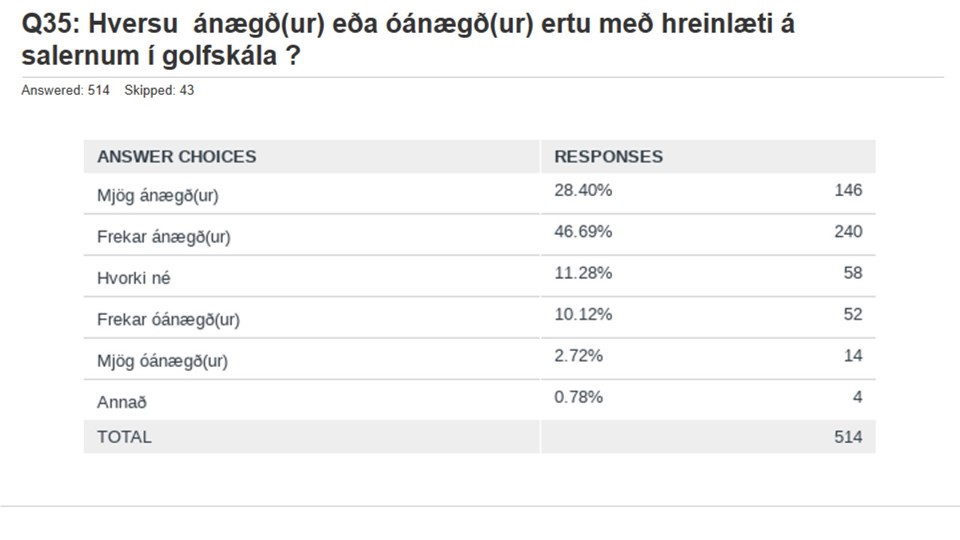Click the Frekar óánægð(ur) row label

click(168, 320)
